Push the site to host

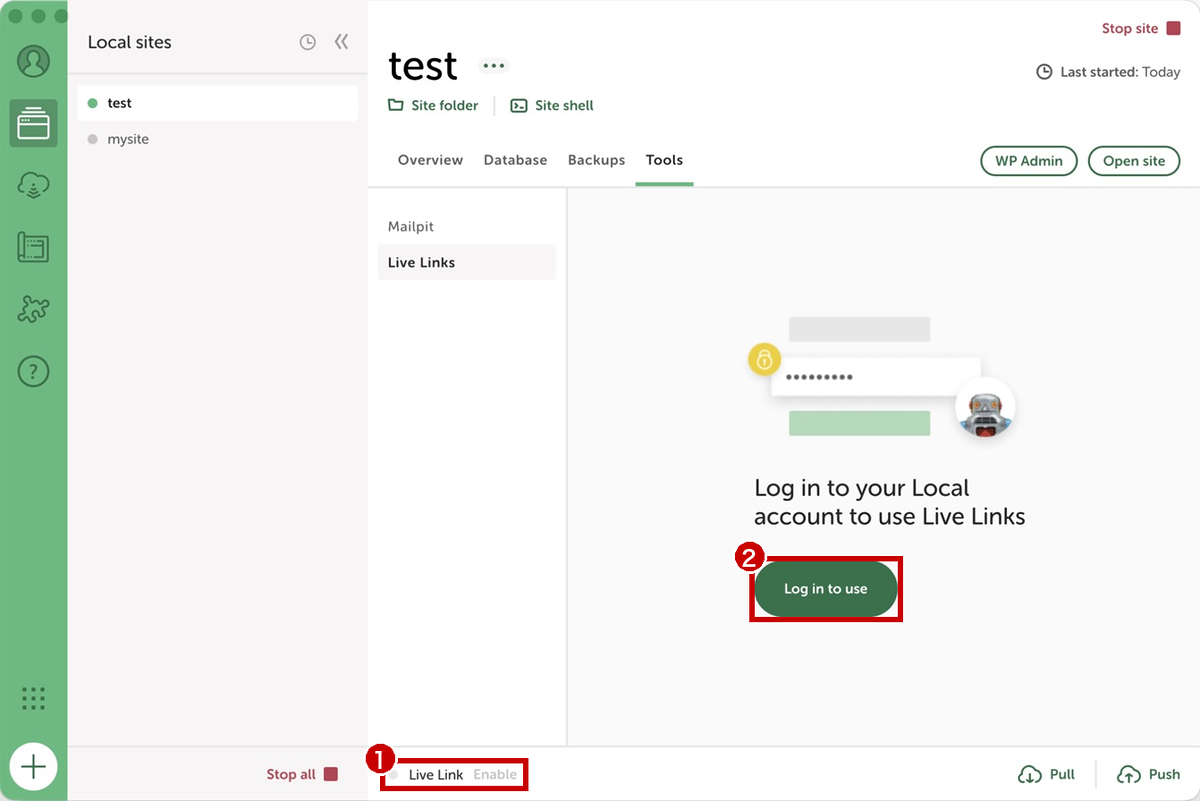[x=1148, y=775]
